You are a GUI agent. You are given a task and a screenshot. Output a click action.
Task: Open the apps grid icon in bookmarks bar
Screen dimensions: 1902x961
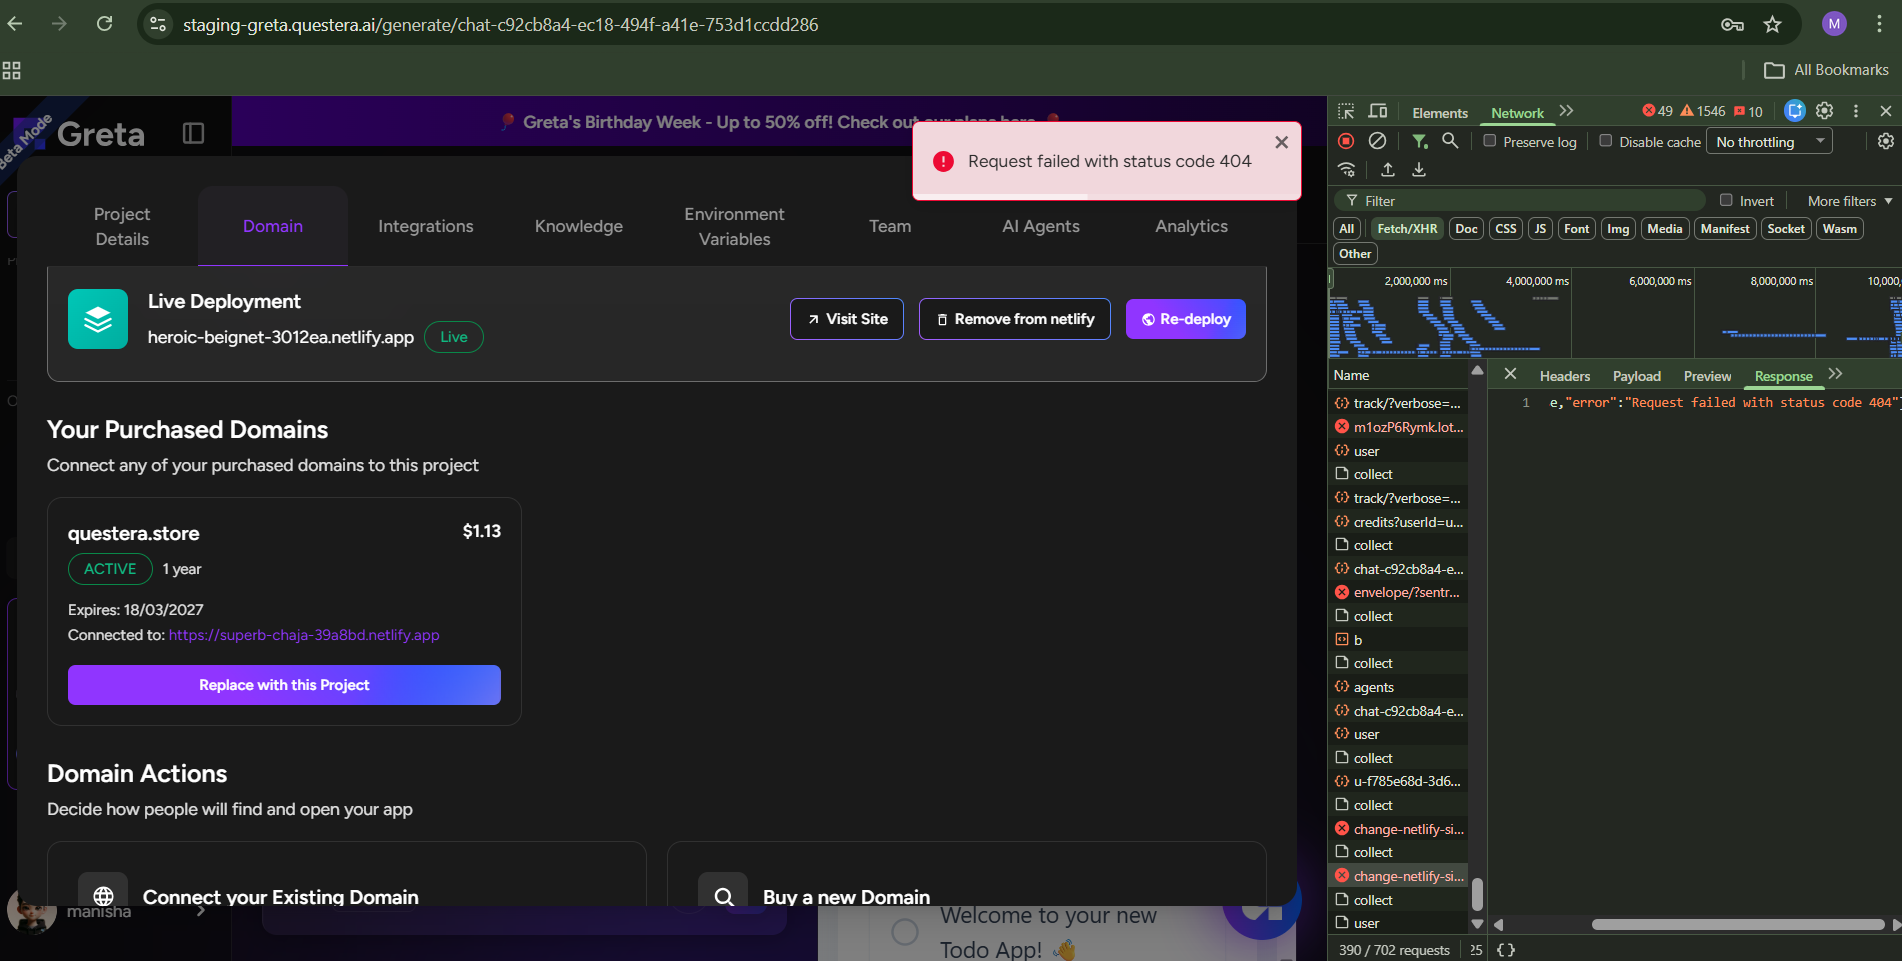[12, 70]
